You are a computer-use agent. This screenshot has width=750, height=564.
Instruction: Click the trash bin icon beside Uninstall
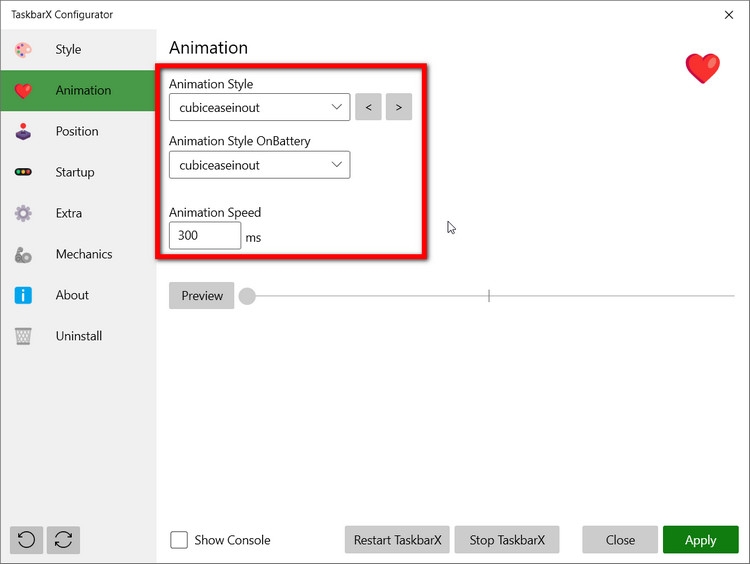[x=23, y=336]
